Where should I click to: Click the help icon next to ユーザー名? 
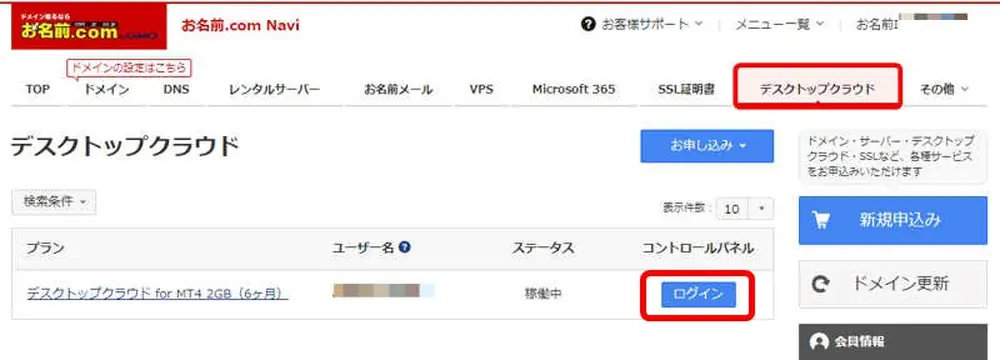coord(404,247)
